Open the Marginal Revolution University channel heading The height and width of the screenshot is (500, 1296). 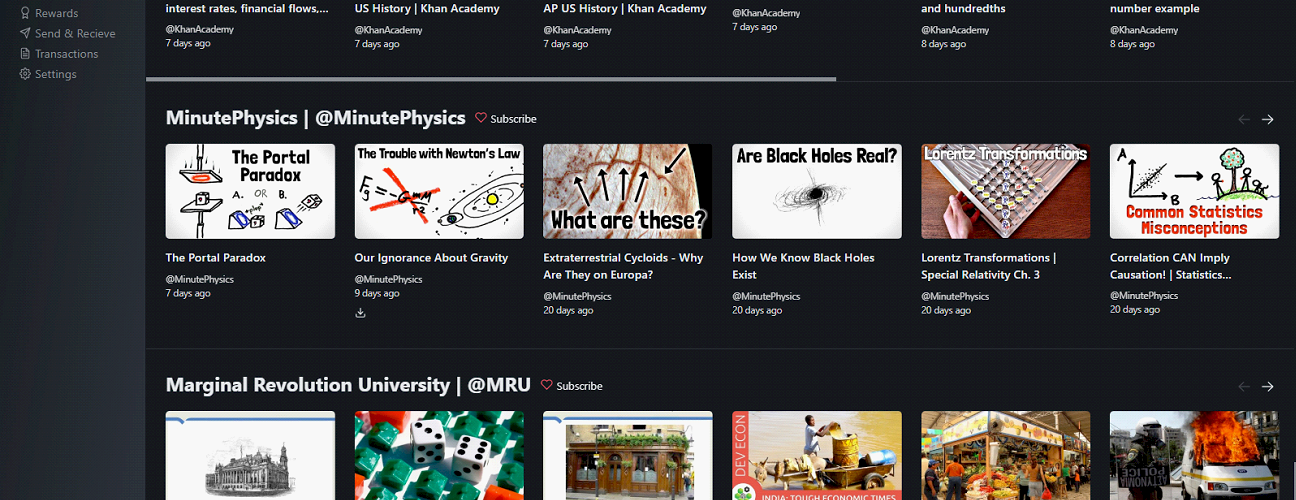coord(348,385)
